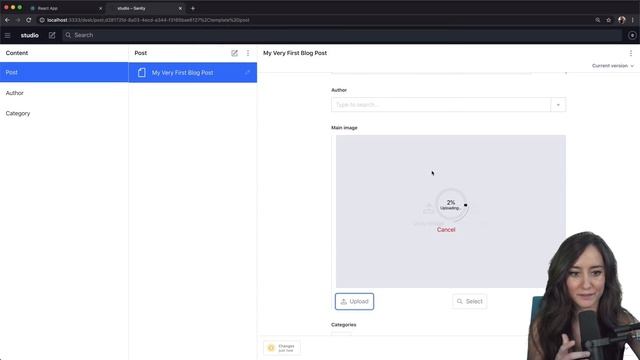Viewport: 640px width, 360px height.
Task: Select Post in Content list
Action: point(64,72)
